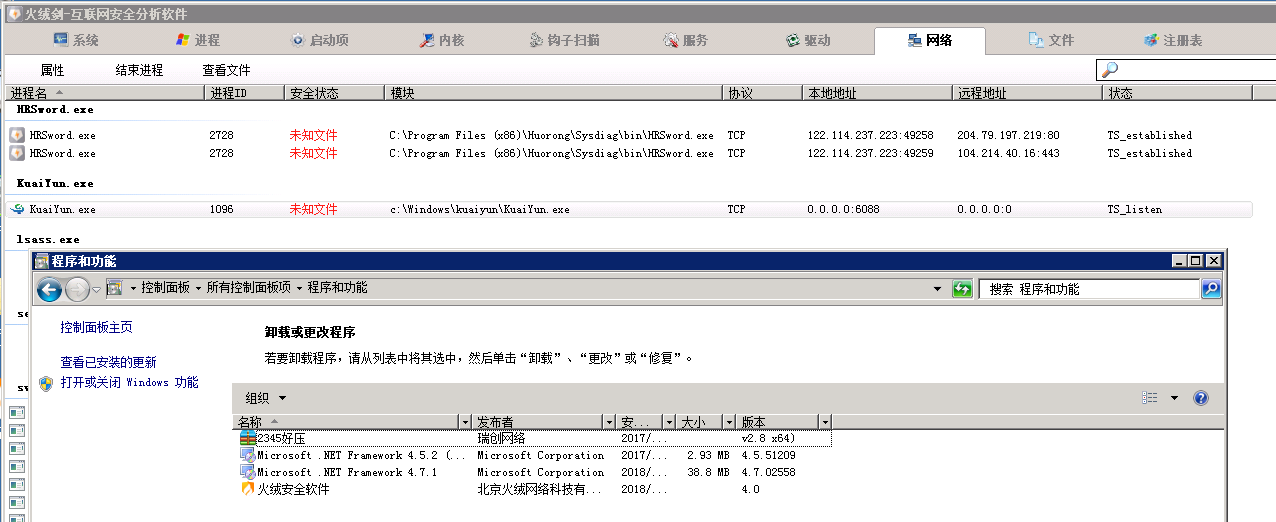The image size is (1276, 522).
Task: Select the 火绒安全软件 program icon
Action: (x=248, y=489)
